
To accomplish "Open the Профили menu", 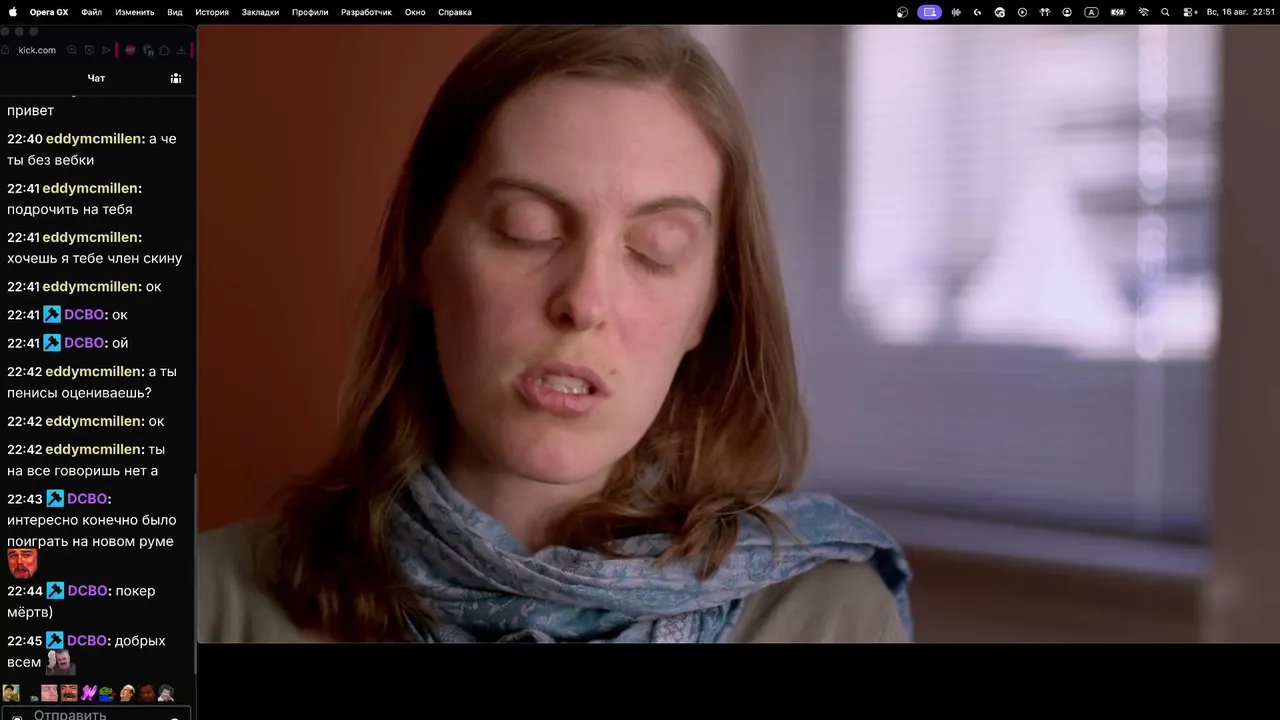I will click(x=310, y=12).
